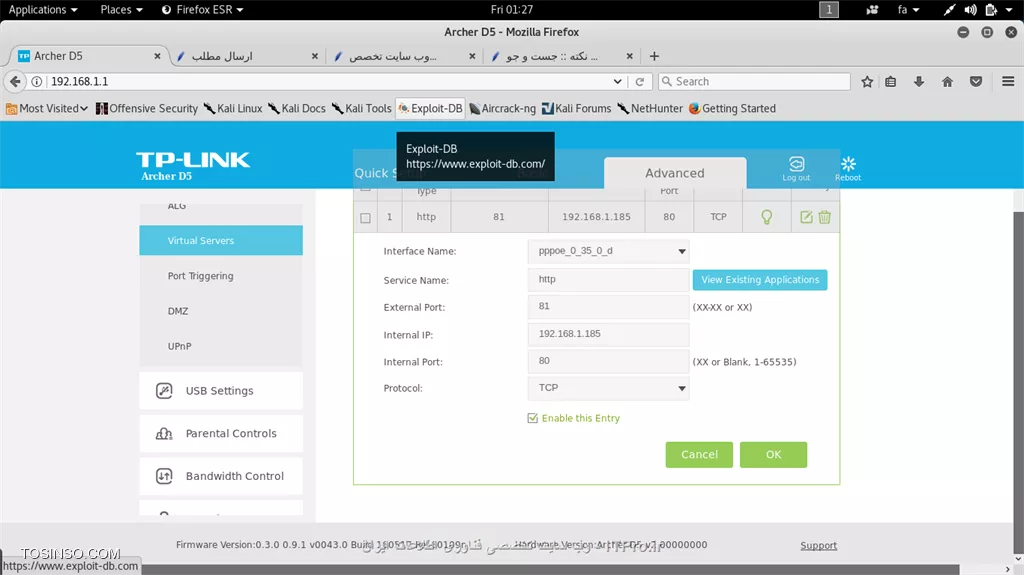Screen dimensions: 1024x575
Task: Click workspace indicator 1 in top bar
Action: [x=829, y=10]
